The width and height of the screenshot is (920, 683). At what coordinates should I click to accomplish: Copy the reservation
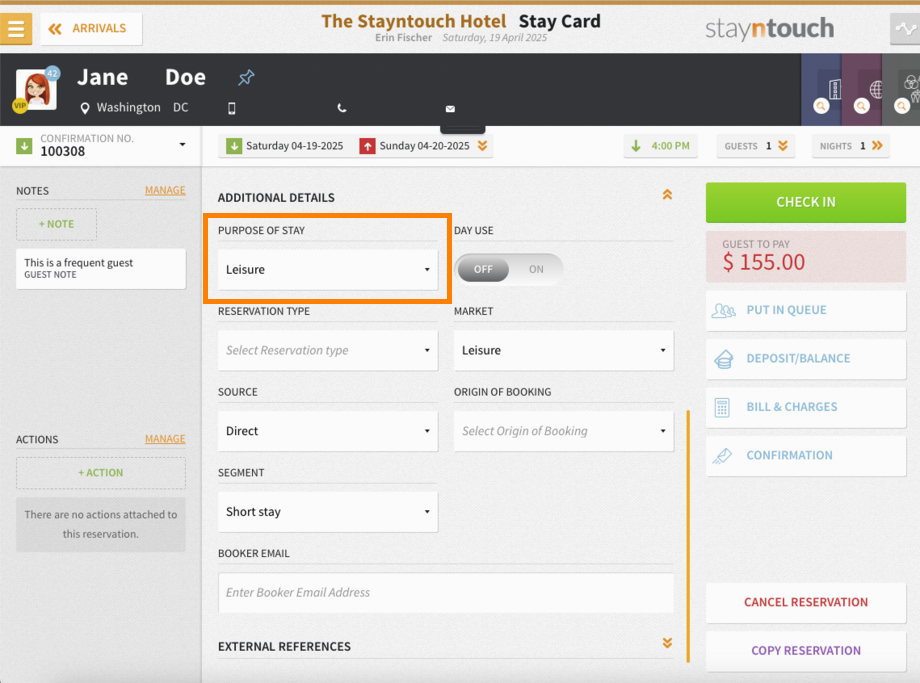point(806,651)
